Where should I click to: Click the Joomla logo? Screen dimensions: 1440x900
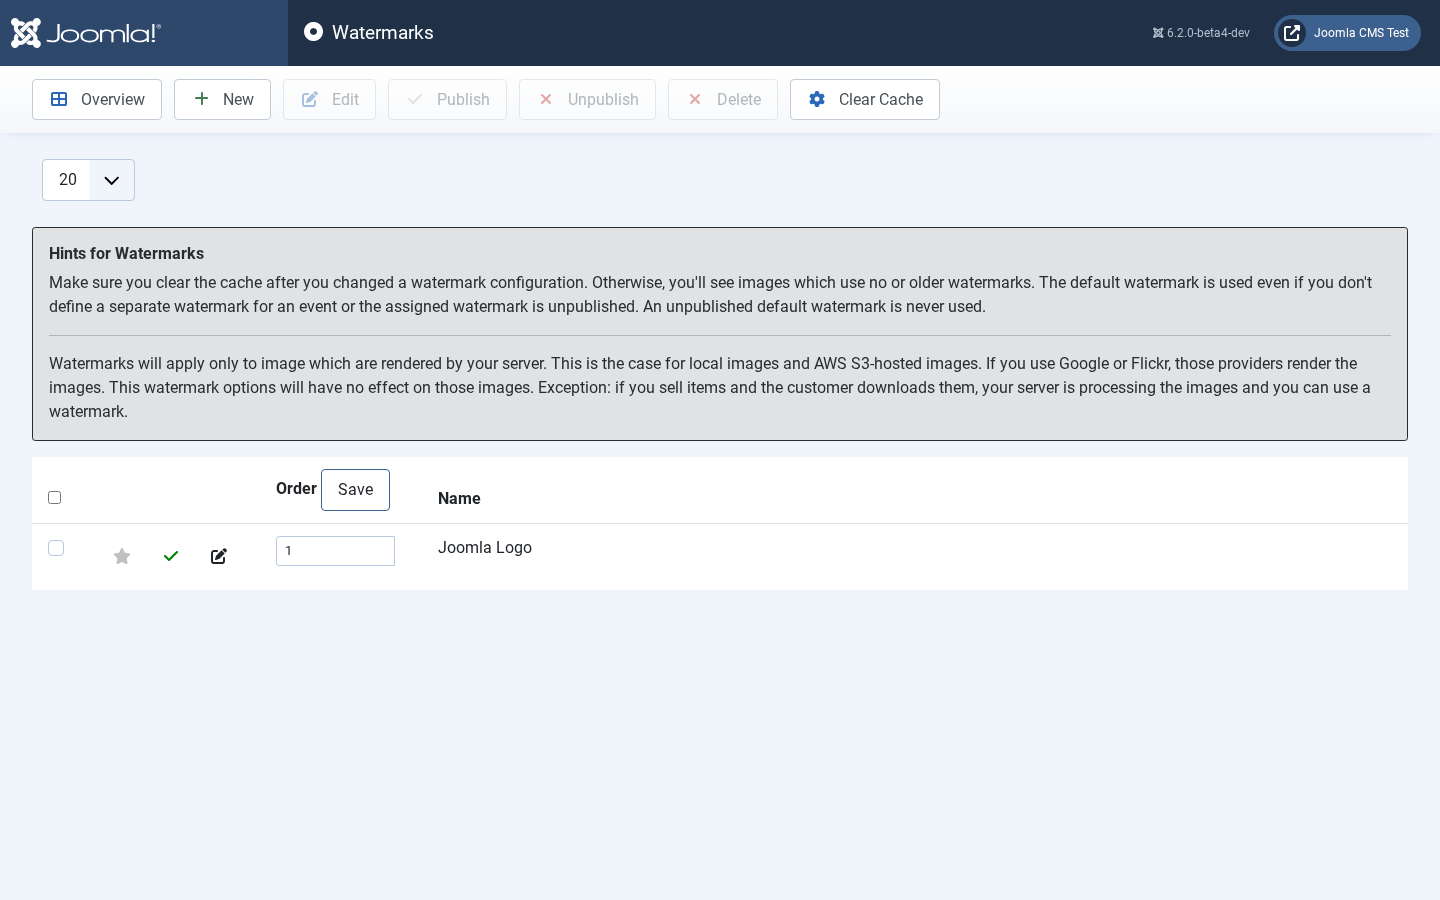86,33
